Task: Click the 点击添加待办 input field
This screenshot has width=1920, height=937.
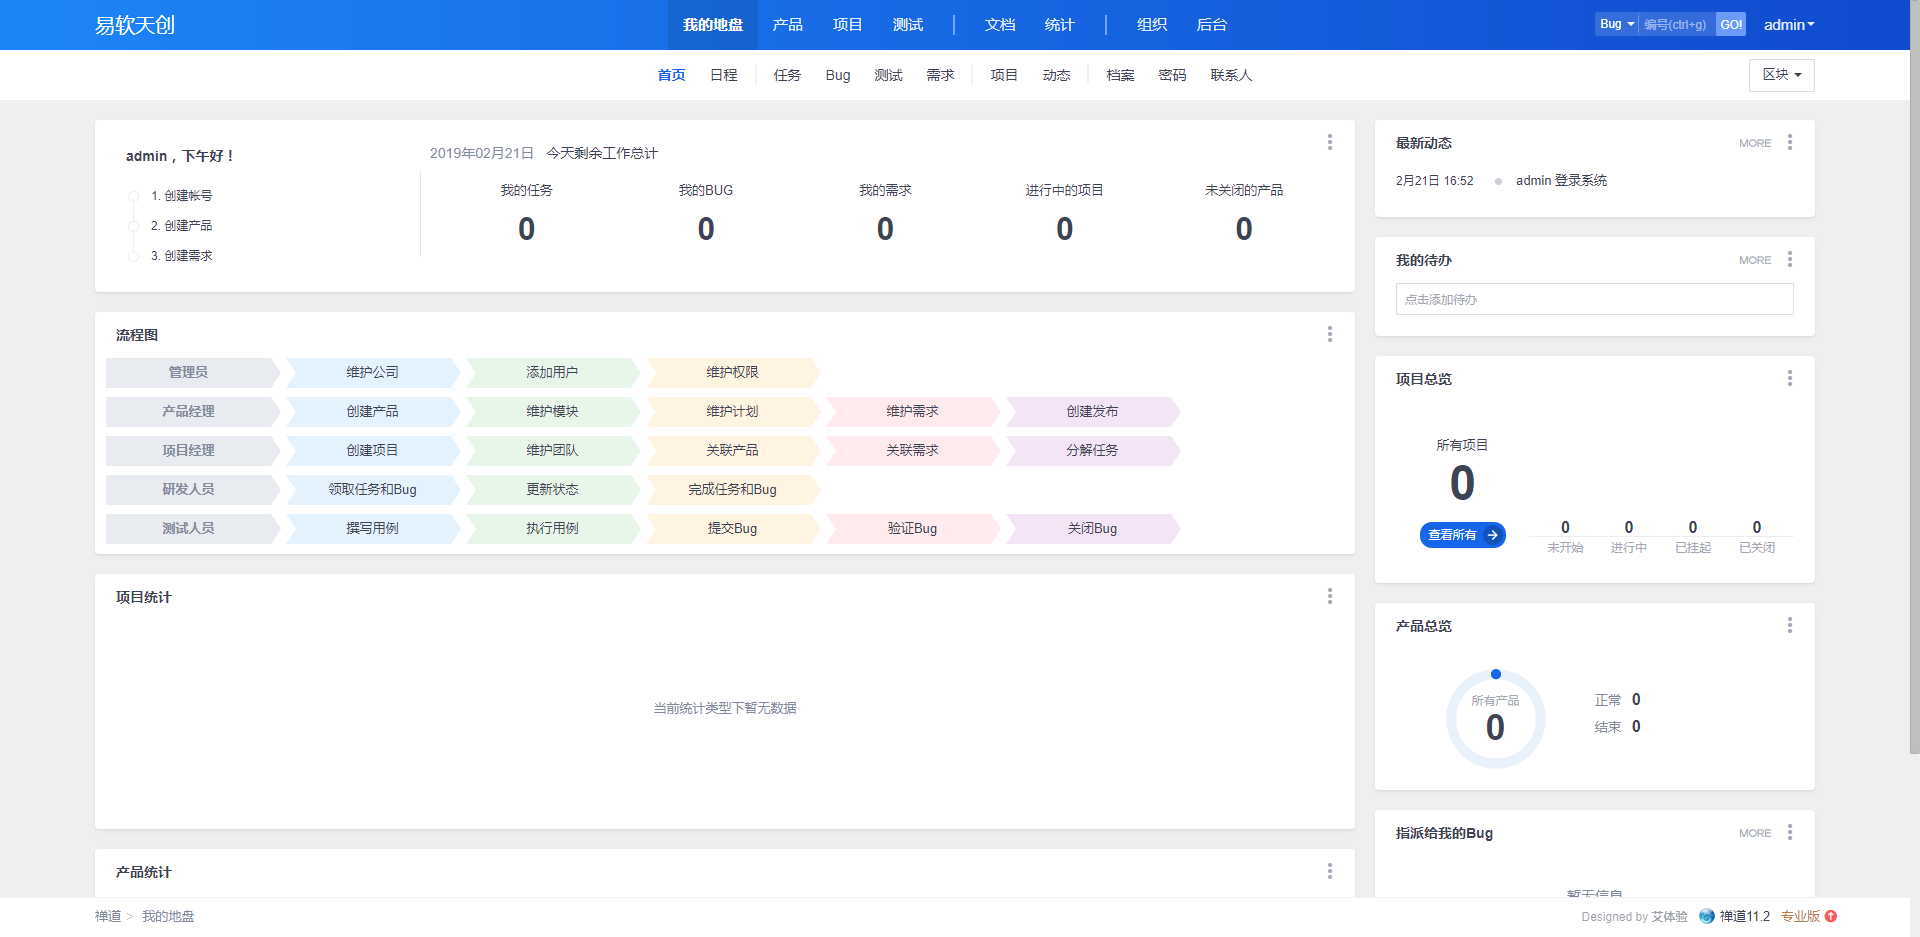Action: pos(1595,299)
